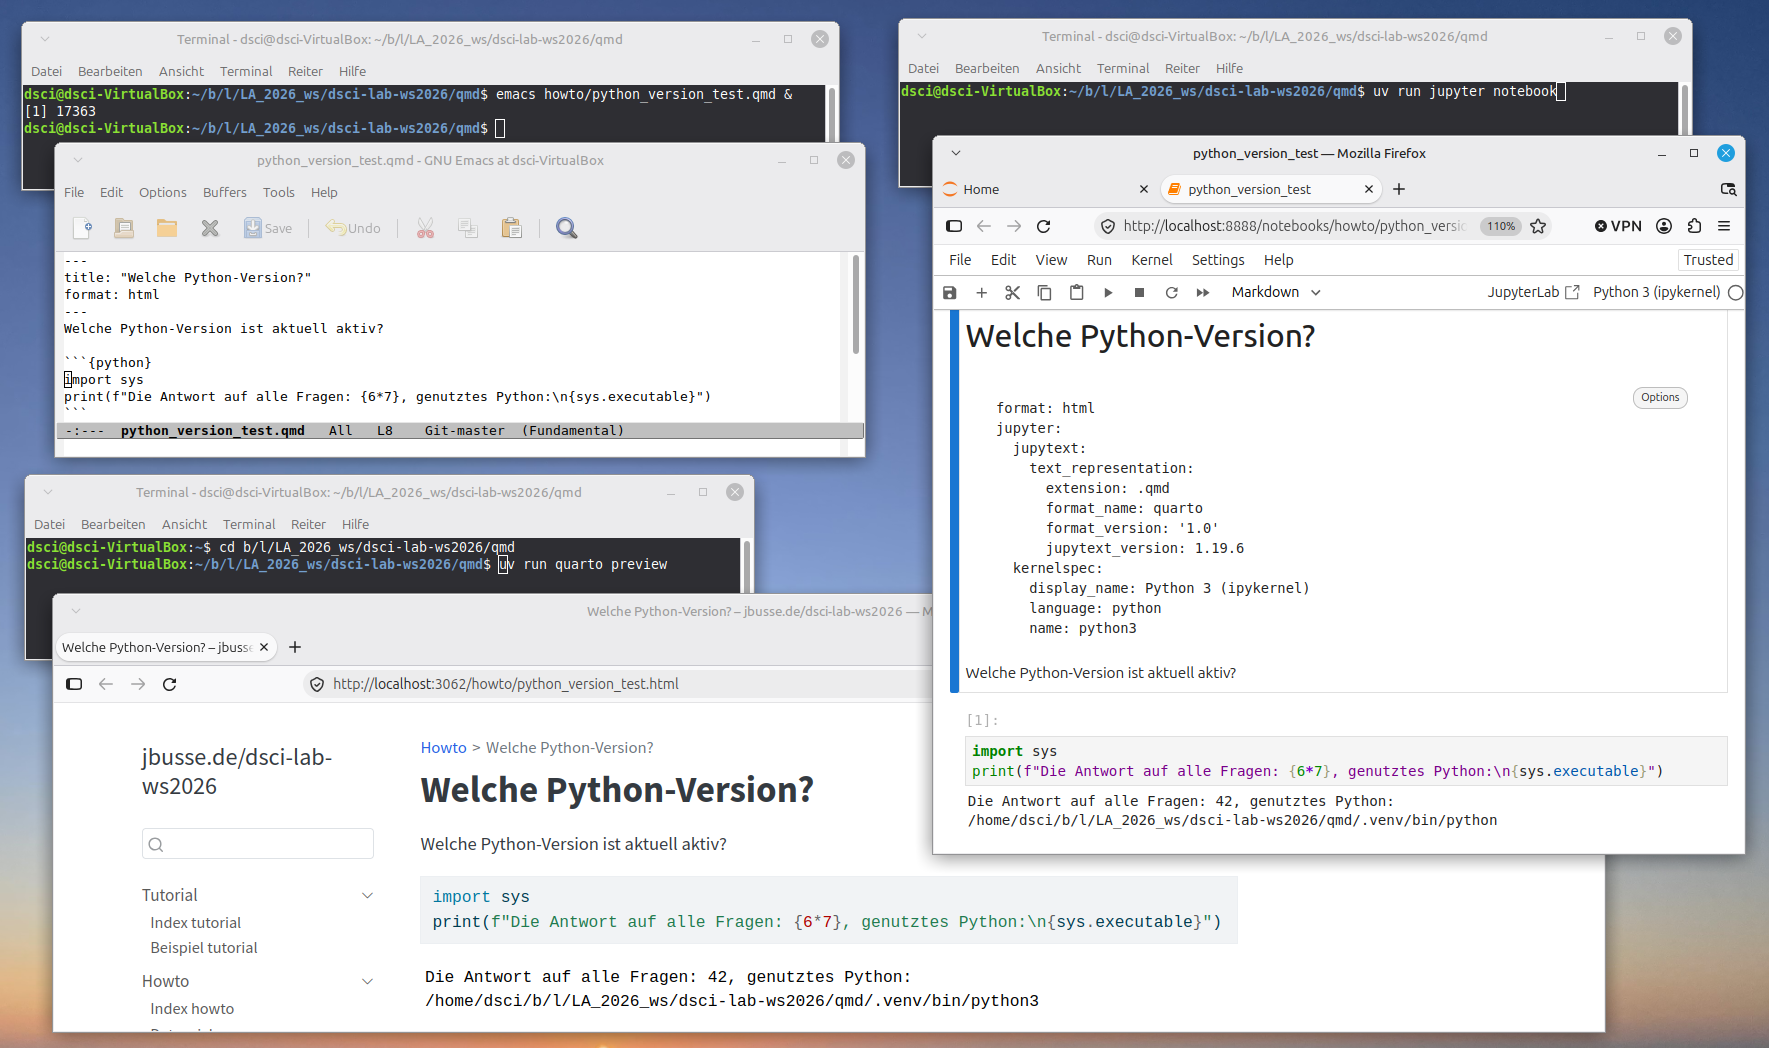The height and width of the screenshot is (1048, 1769).
Task: Click the Cut scissors icon in Emacs toolbar
Action: click(x=426, y=228)
